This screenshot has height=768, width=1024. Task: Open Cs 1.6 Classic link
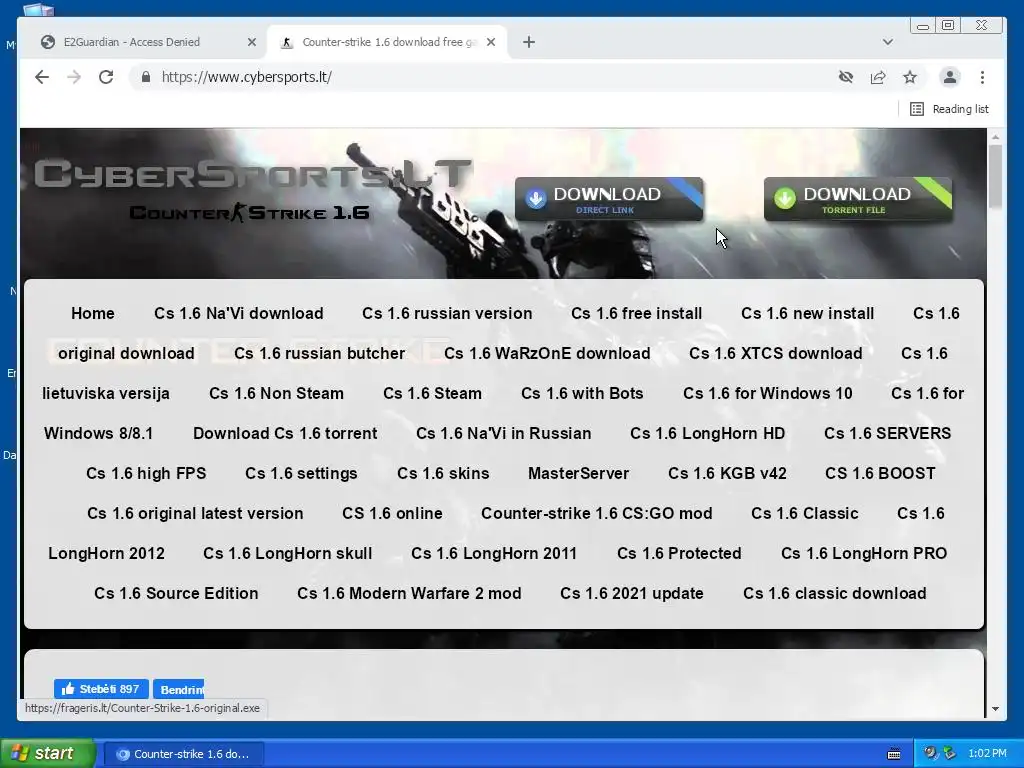tap(805, 513)
